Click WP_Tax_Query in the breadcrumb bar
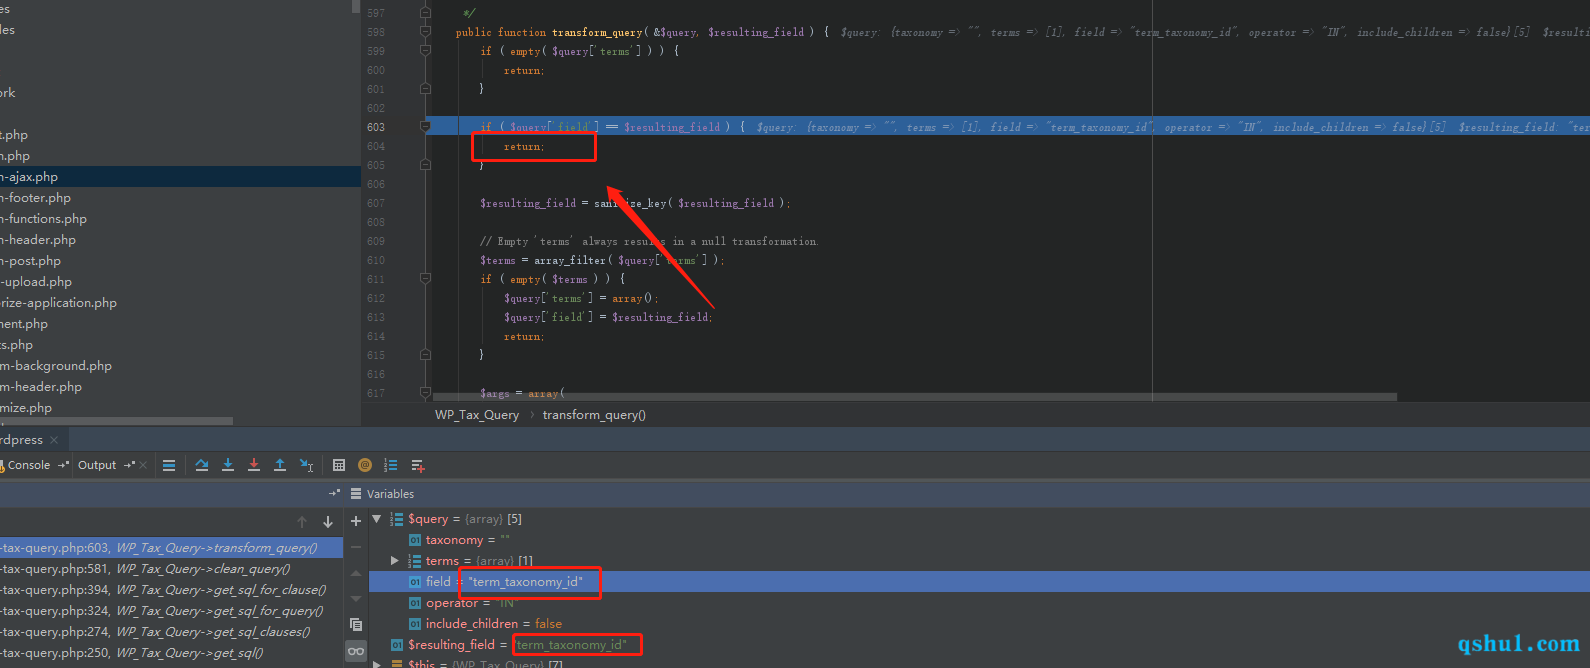 click(x=477, y=415)
